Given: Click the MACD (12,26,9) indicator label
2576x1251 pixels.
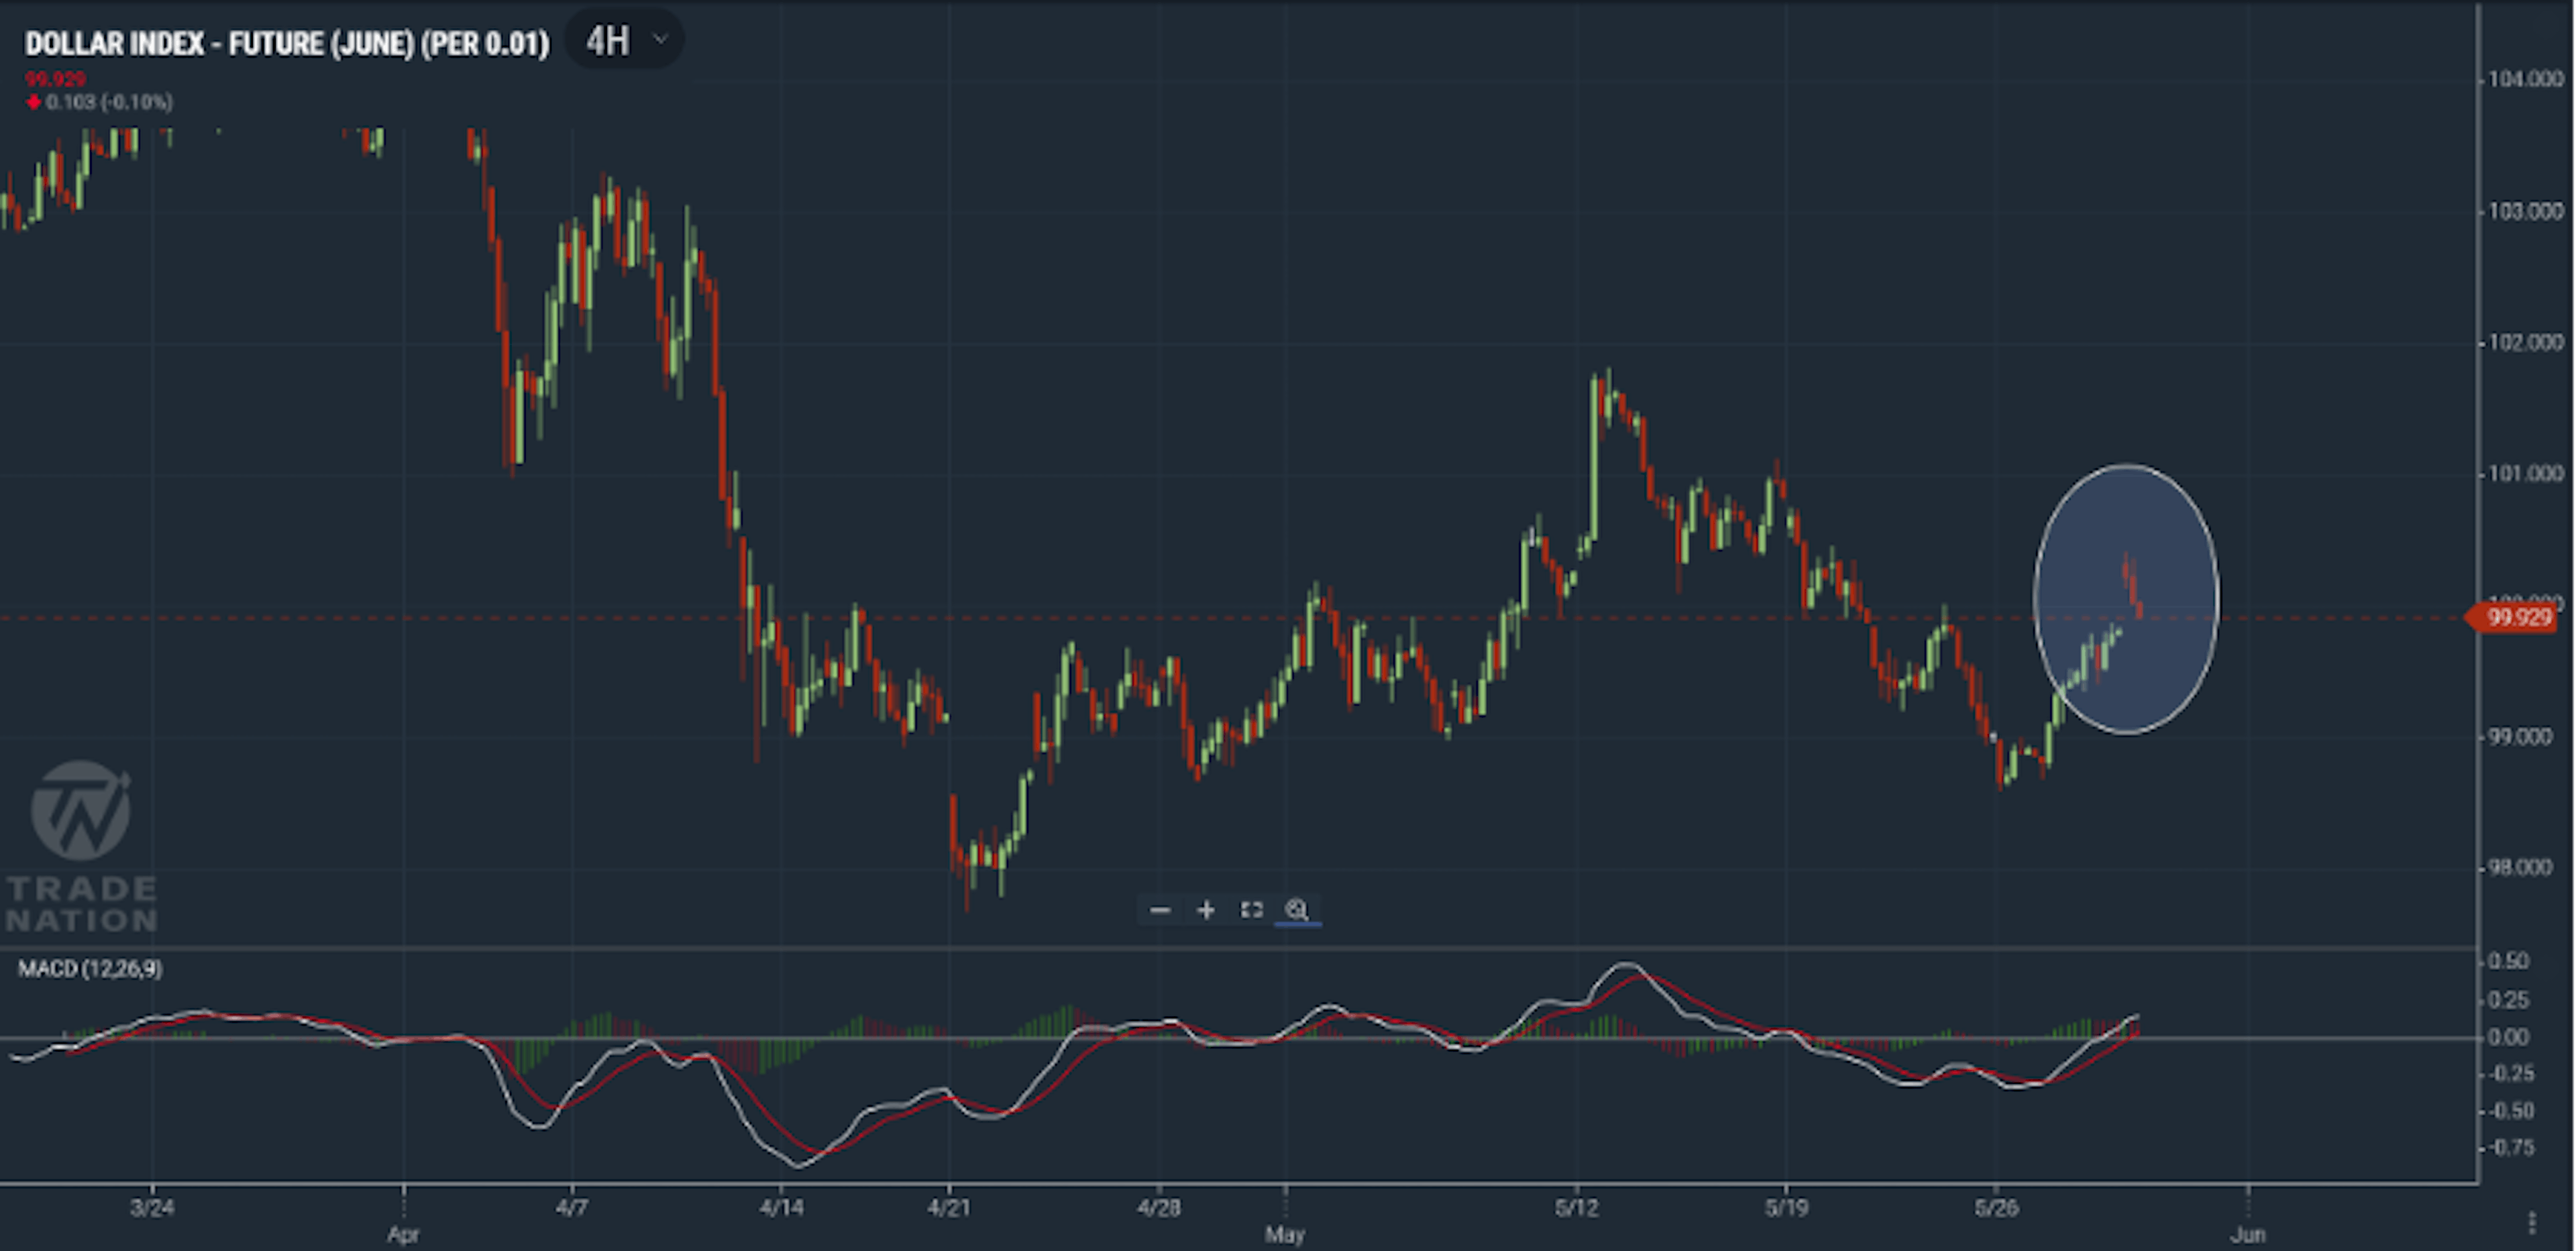Looking at the screenshot, I should click(x=90, y=968).
